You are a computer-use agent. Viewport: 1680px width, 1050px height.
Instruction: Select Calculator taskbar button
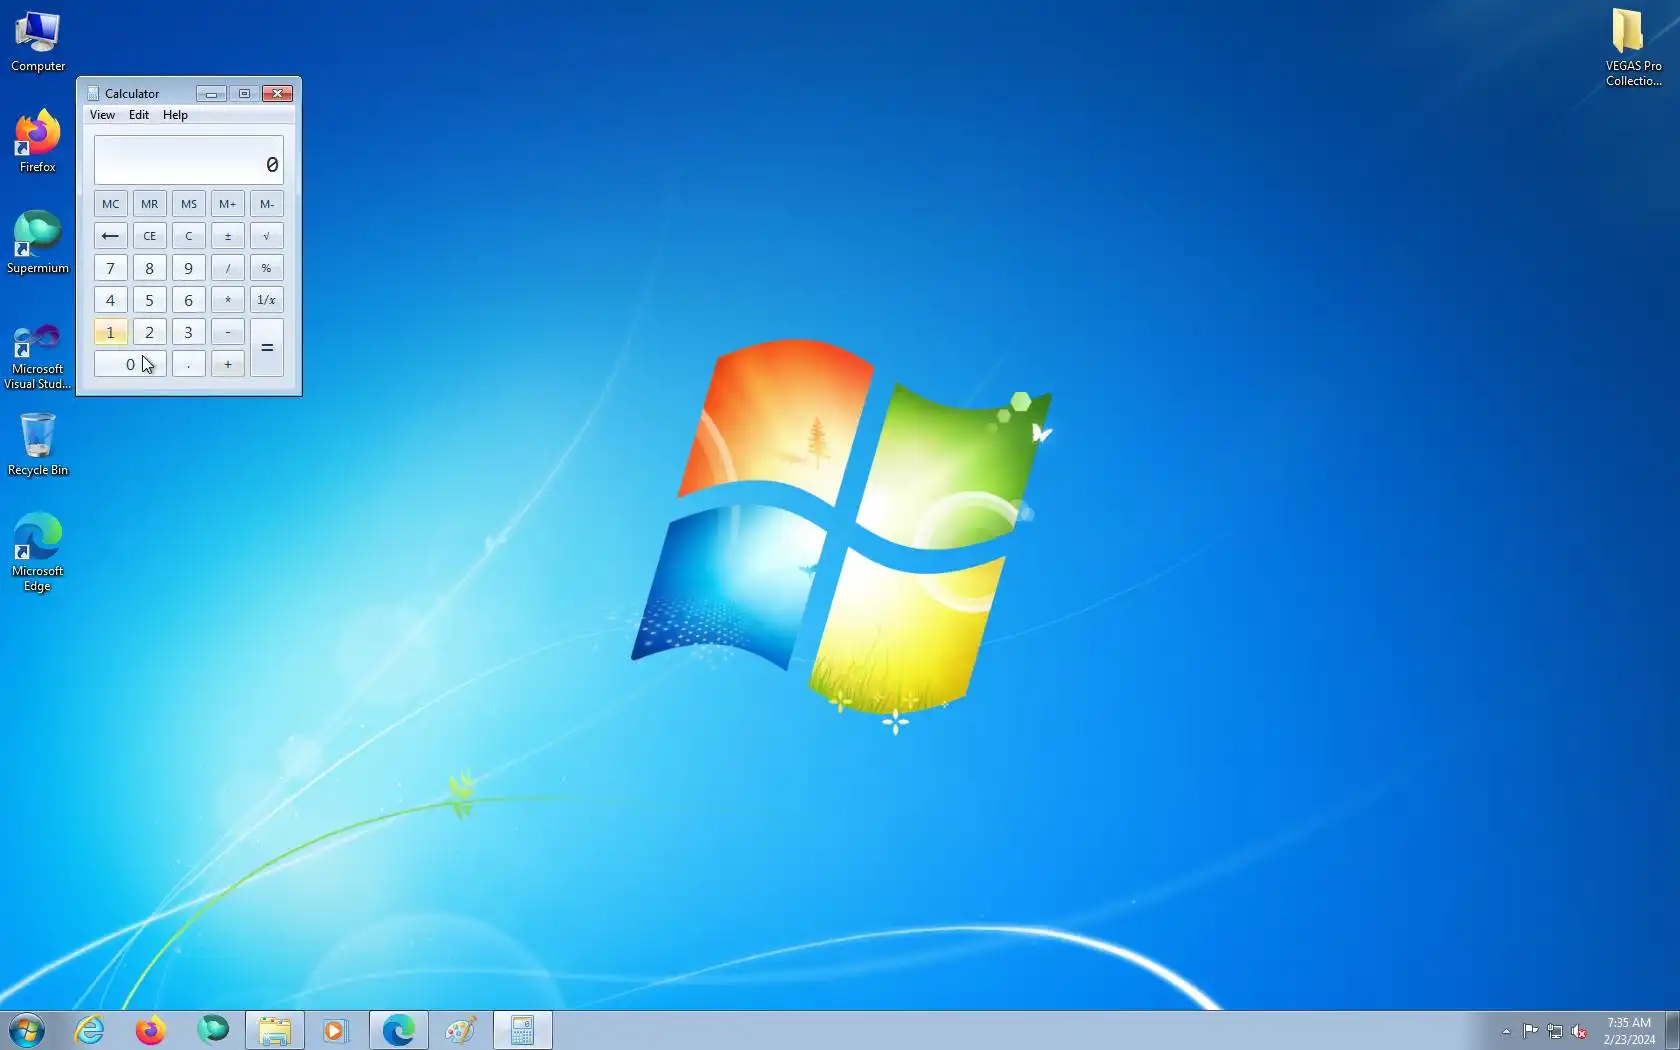click(523, 1030)
